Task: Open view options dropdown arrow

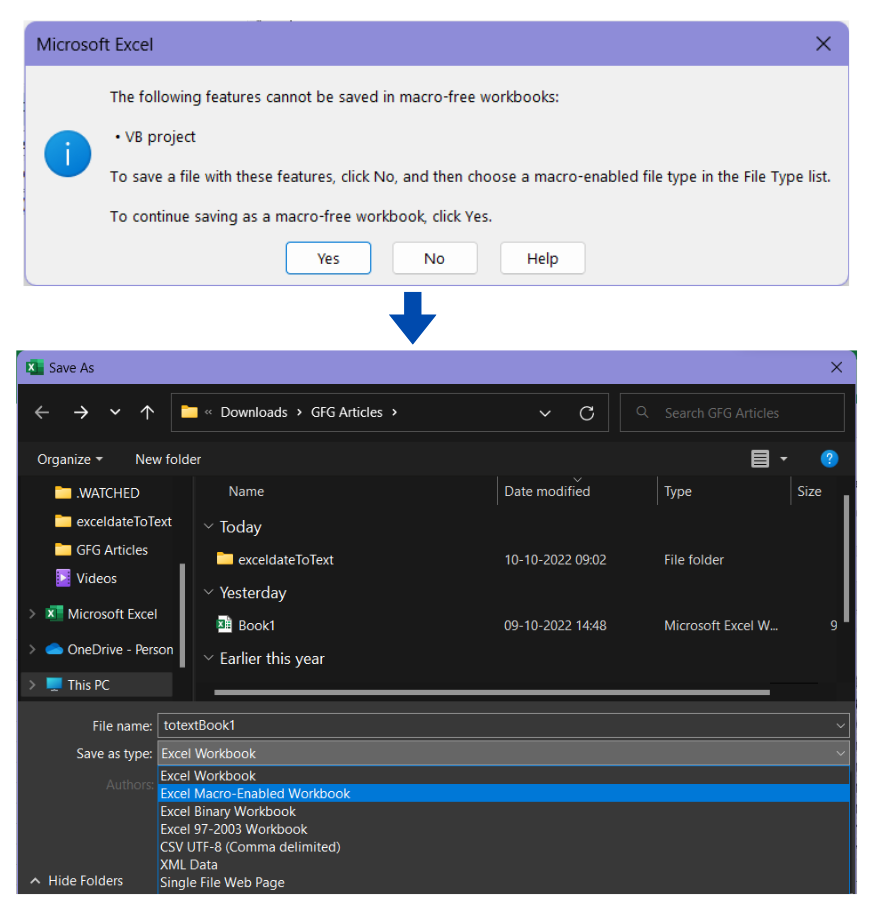Action: 784,459
